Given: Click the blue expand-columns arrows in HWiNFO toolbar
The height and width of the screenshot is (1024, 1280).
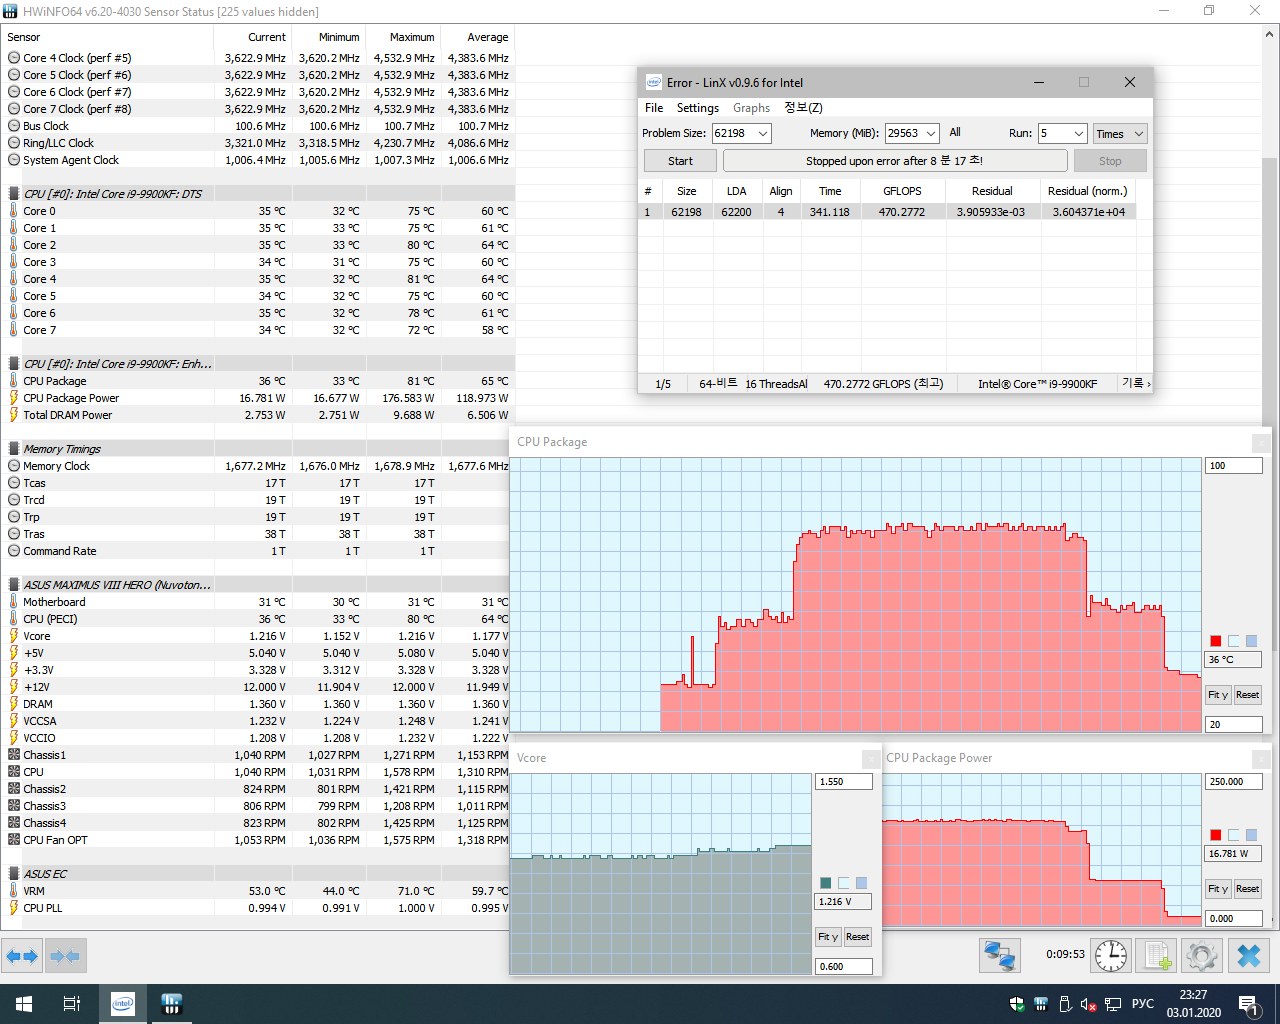Looking at the screenshot, I should pos(23,956).
